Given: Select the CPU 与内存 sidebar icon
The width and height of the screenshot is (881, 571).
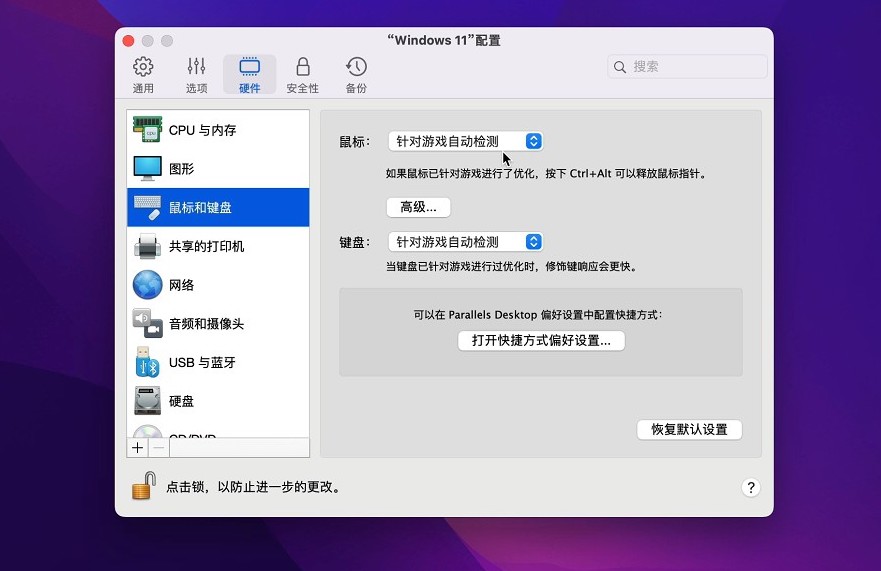Looking at the screenshot, I should tap(147, 130).
